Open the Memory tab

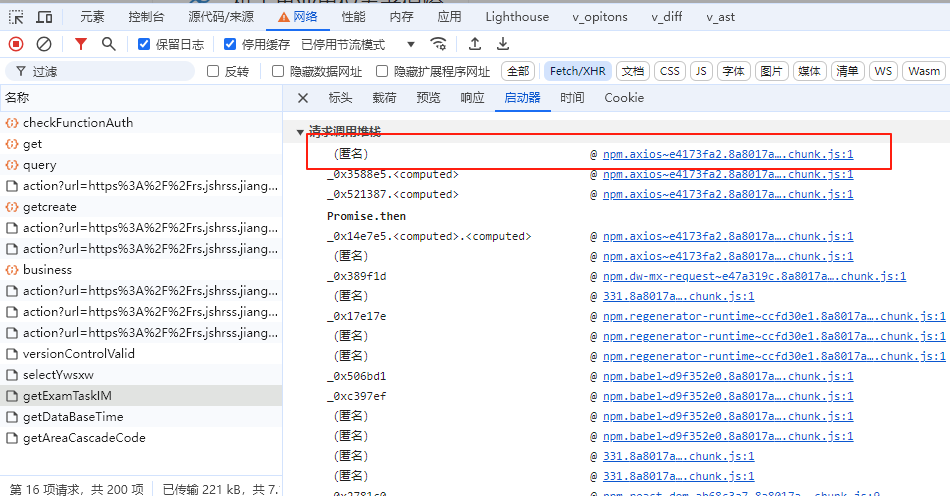click(x=401, y=17)
